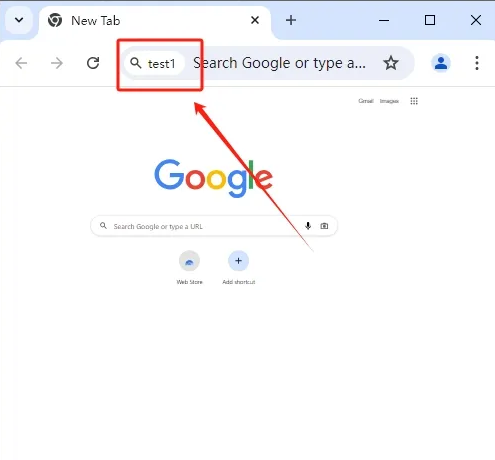Viewport: 495px width, 460px height.
Task: Click the test1 search engine chip
Action: tap(154, 63)
